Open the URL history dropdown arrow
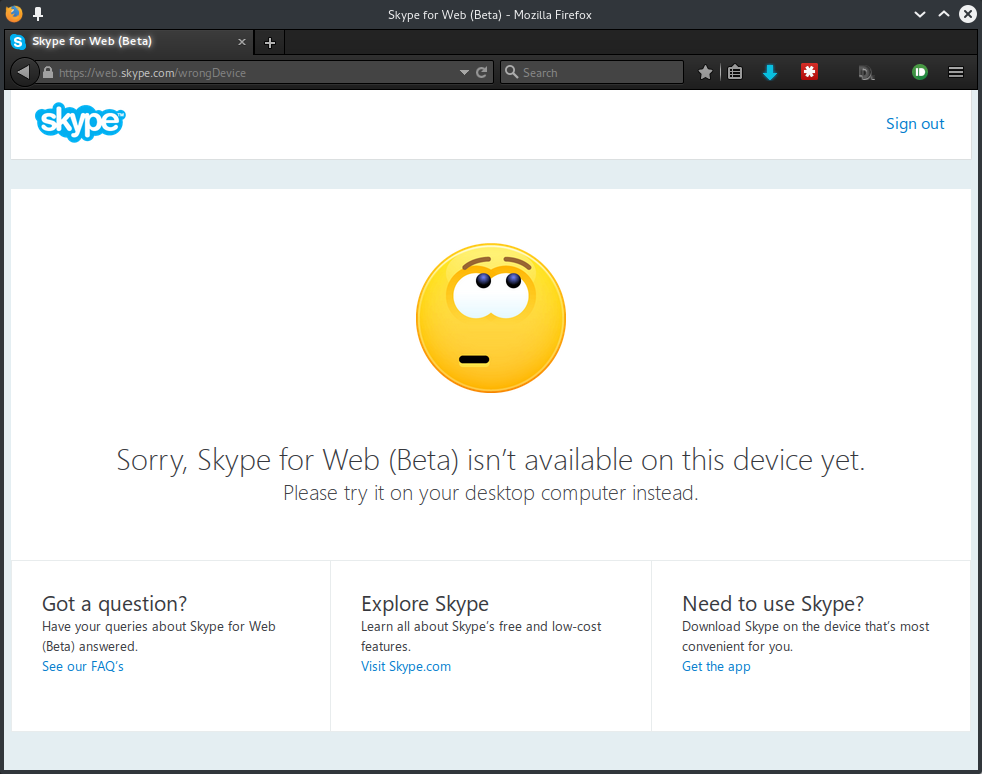 (x=464, y=73)
